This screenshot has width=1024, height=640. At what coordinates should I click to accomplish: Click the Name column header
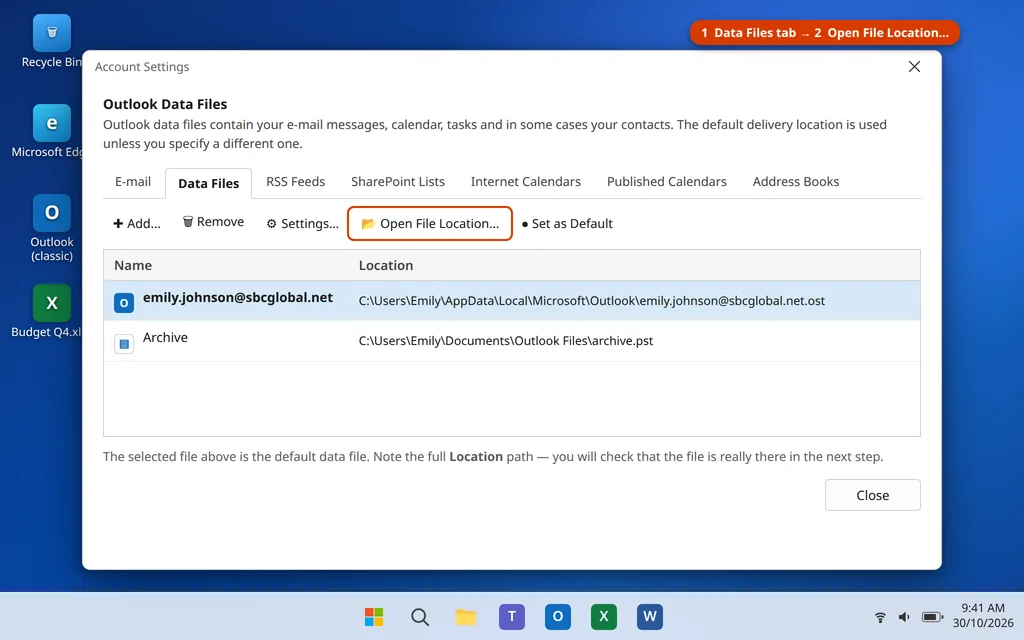[133, 265]
